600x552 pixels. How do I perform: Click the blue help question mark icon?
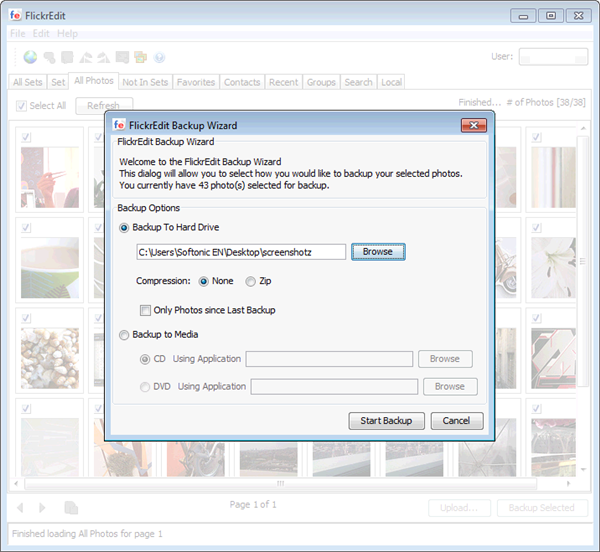tap(159, 58)
